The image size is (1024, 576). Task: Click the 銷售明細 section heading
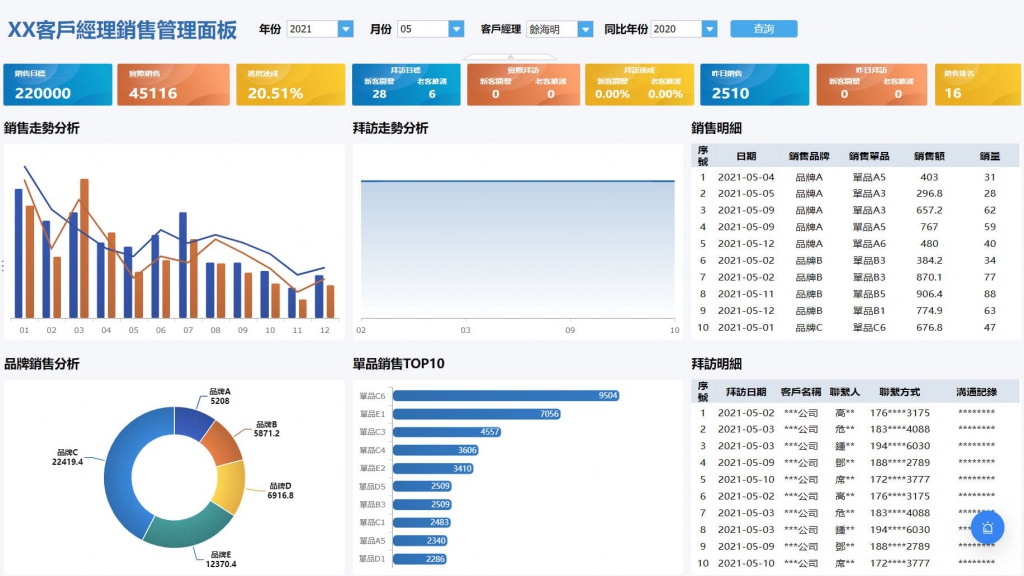click(x=716, y=128)
